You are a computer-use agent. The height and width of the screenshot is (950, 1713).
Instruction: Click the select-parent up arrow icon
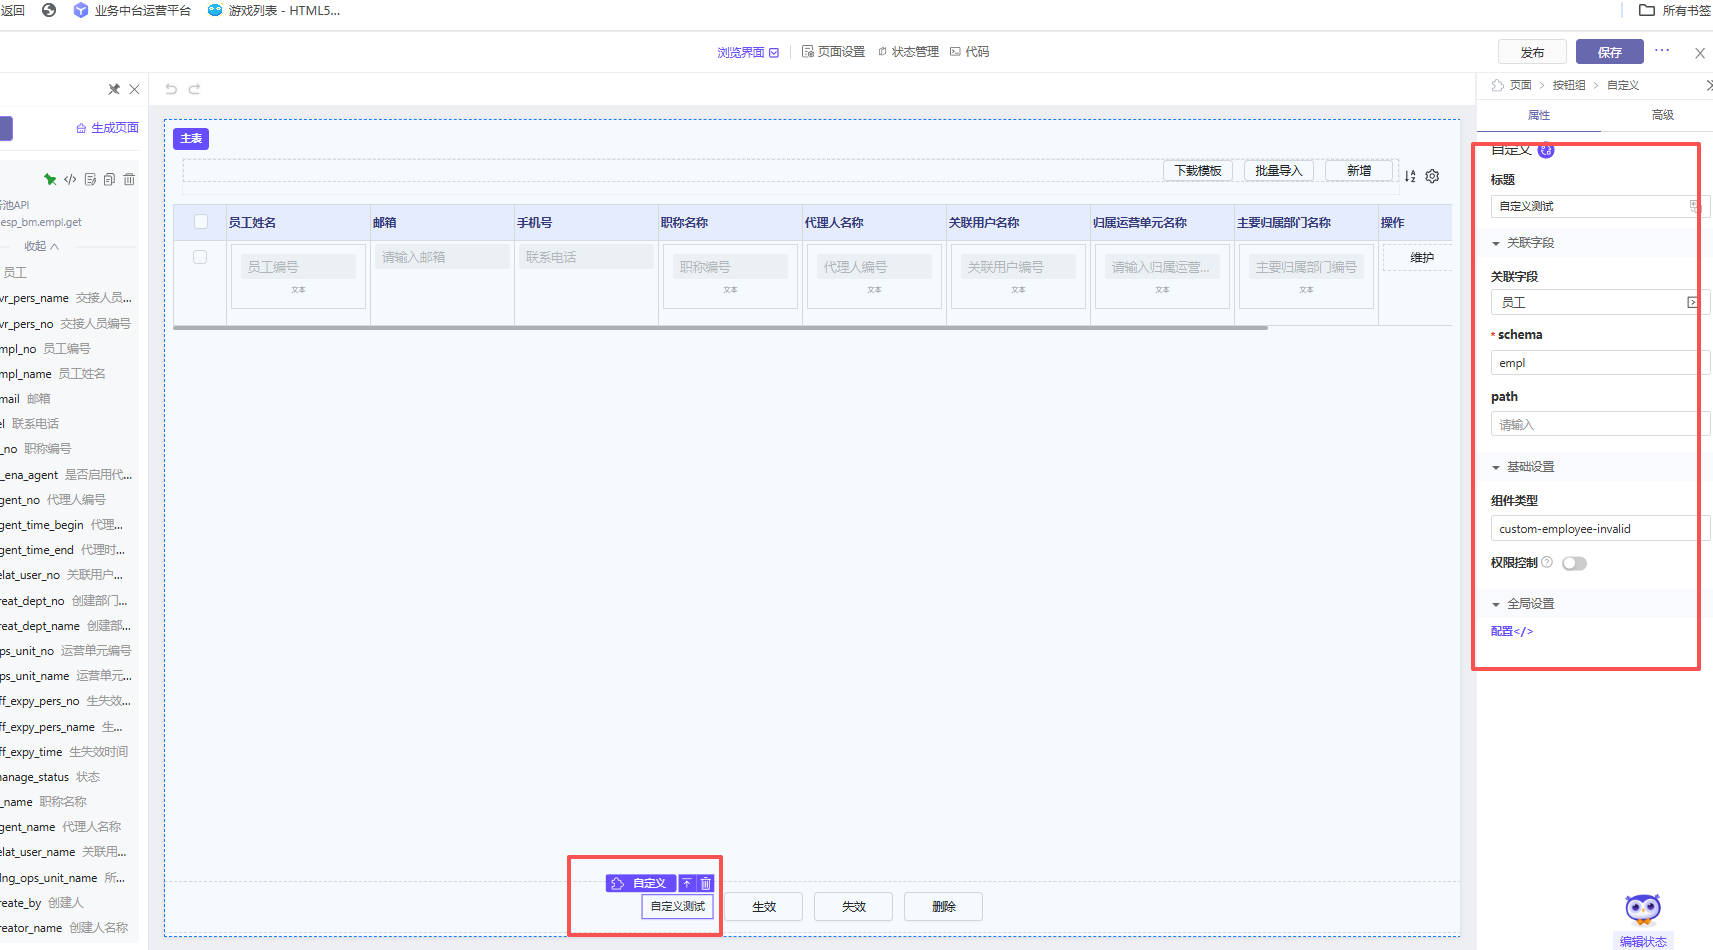point(687,883)
